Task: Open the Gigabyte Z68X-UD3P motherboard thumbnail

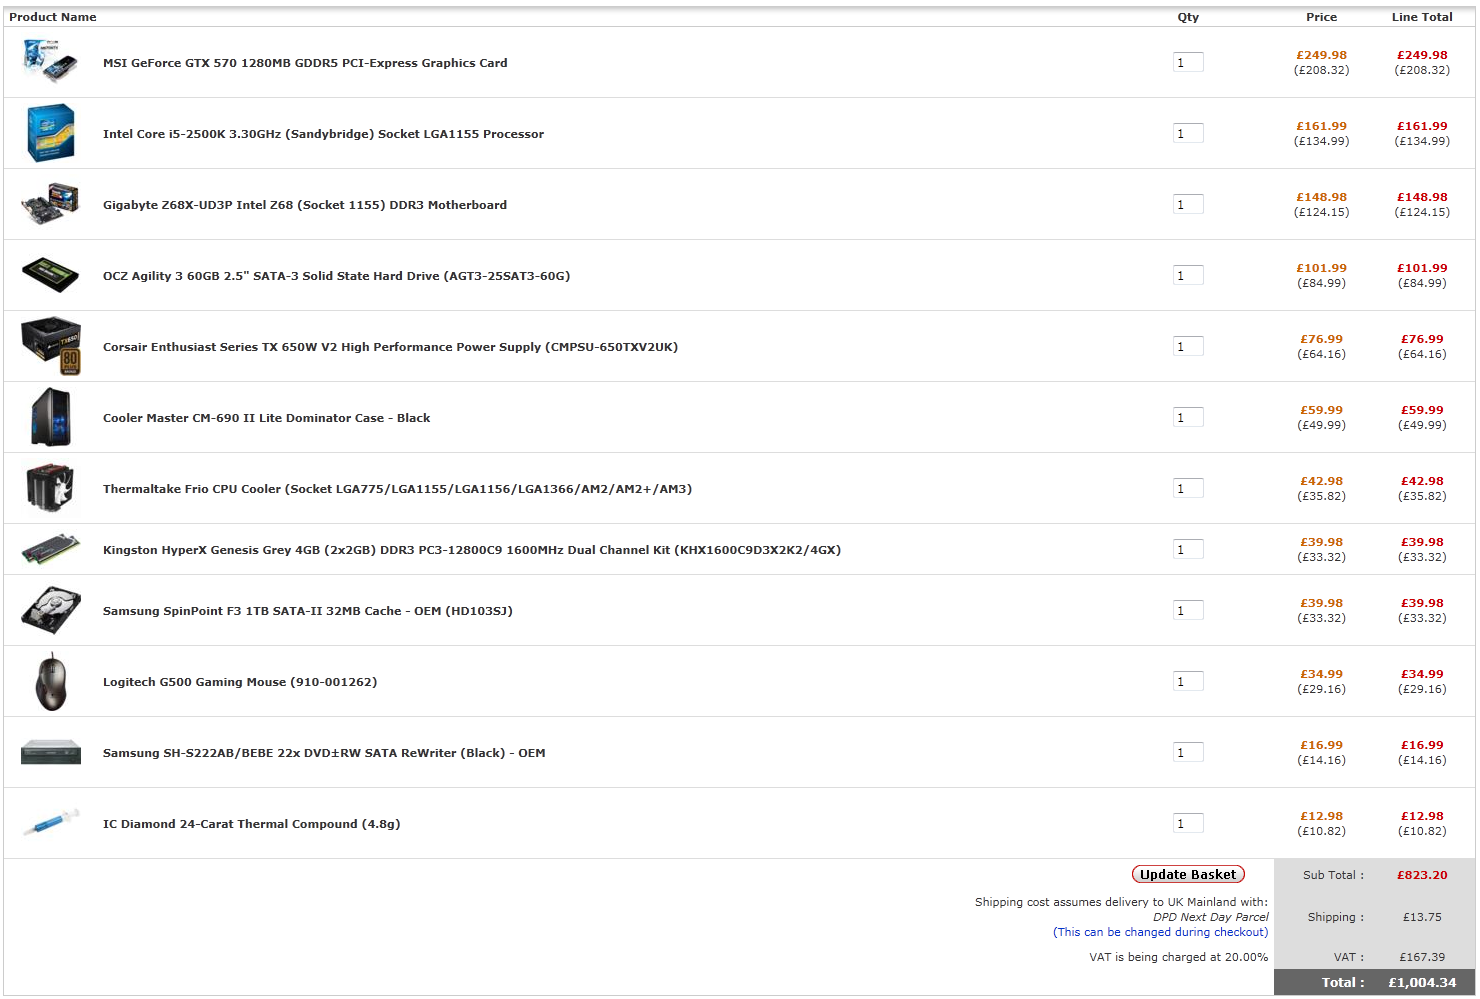Action: (50, 204)
